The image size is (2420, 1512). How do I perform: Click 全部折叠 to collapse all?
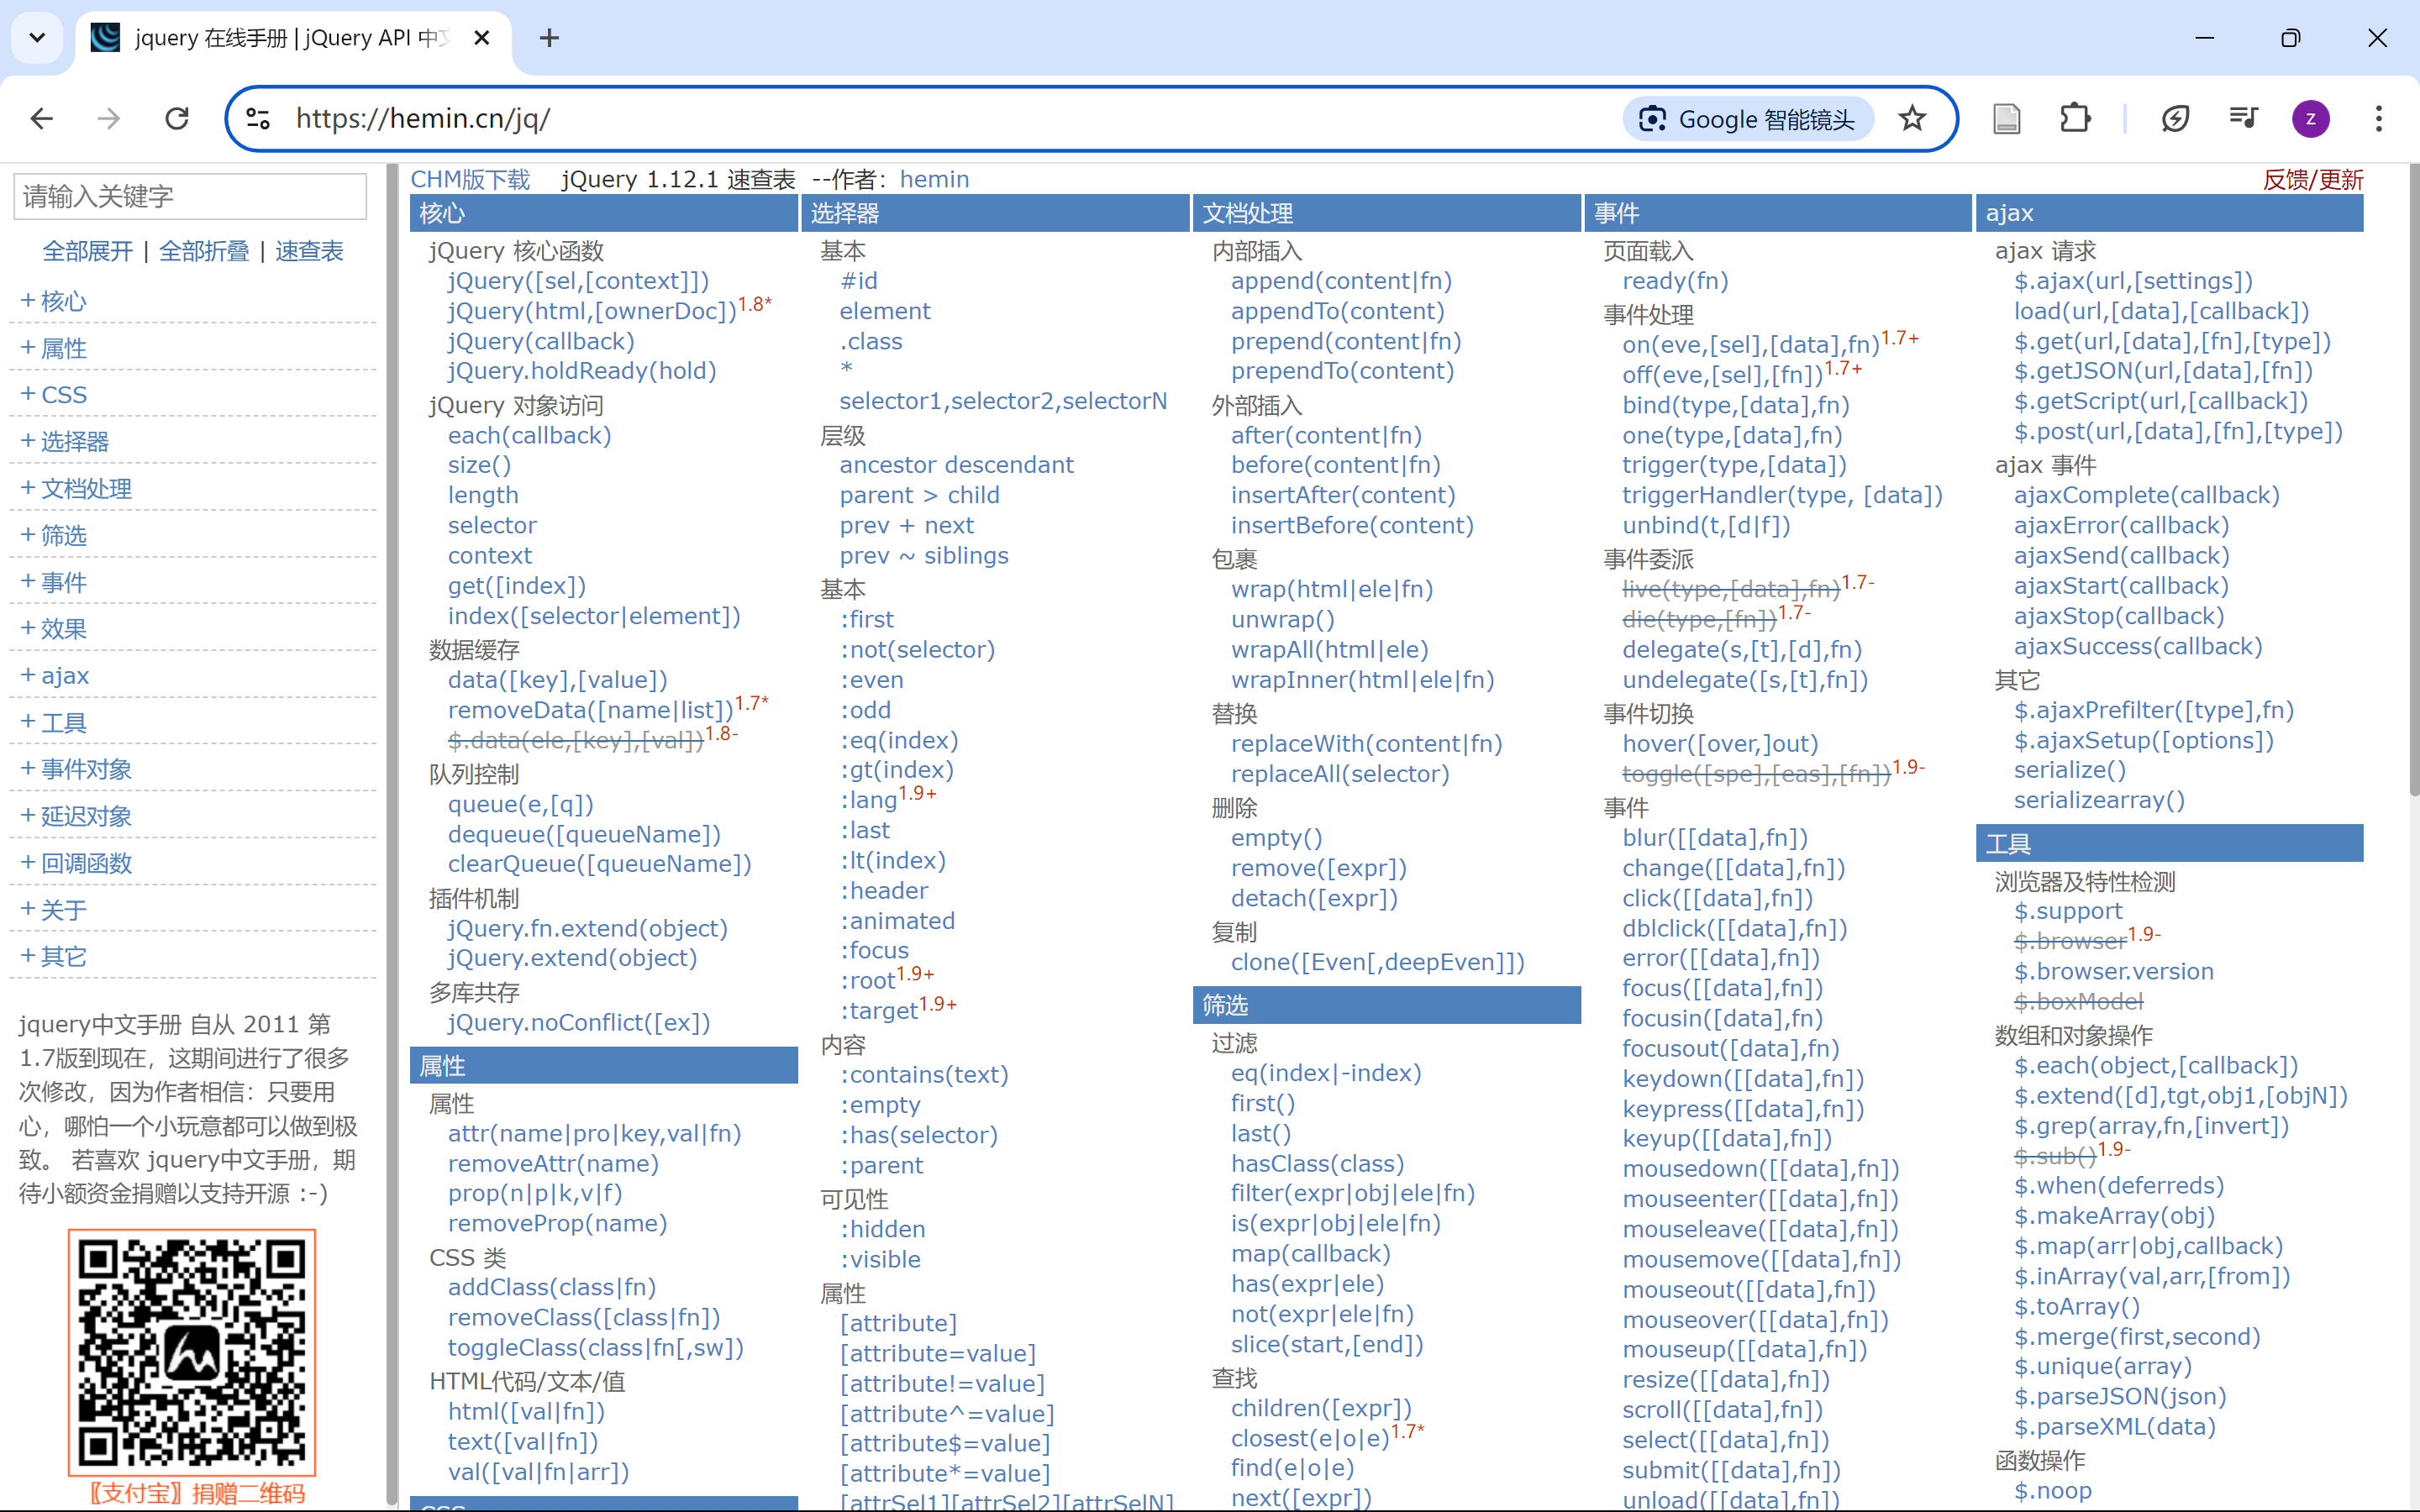[204, 251]
